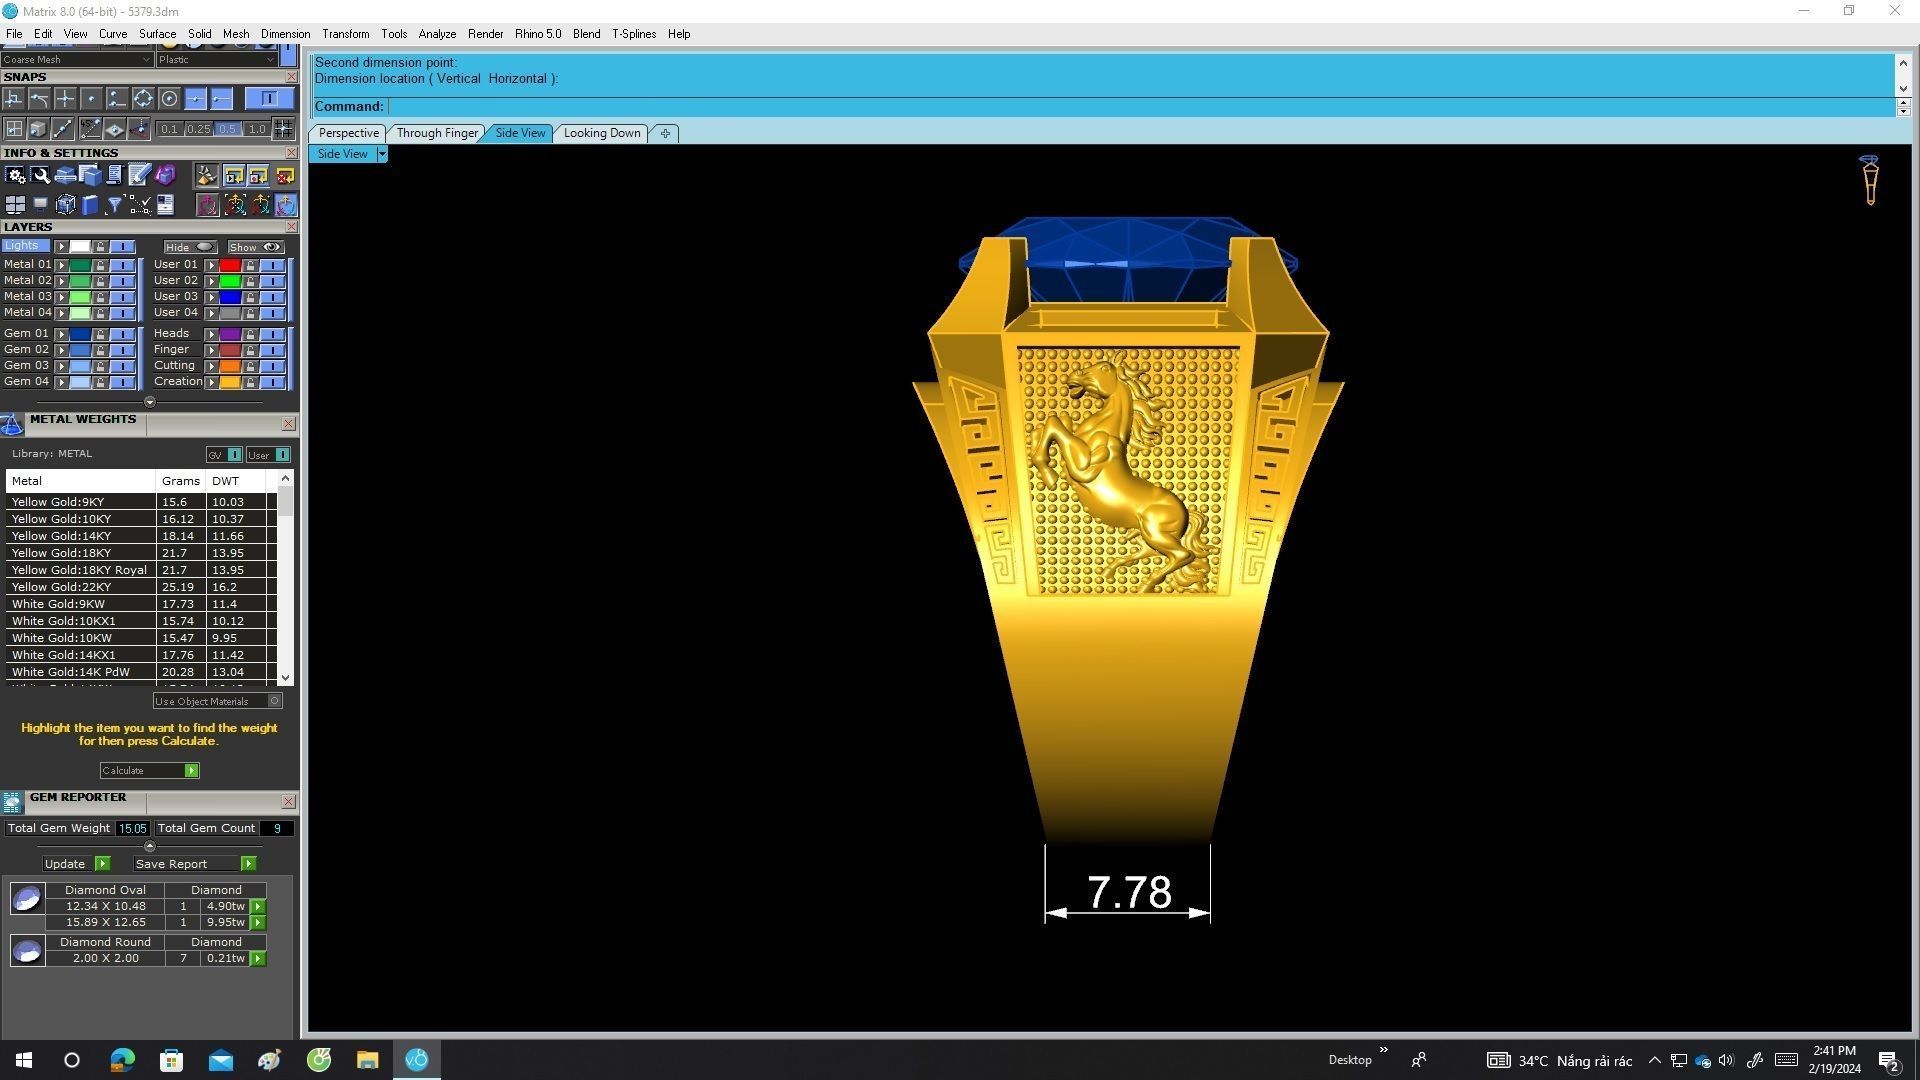Click the Finger layer color swatch
Viewport: 1920px width, 1080px height.
click(231, 350)
